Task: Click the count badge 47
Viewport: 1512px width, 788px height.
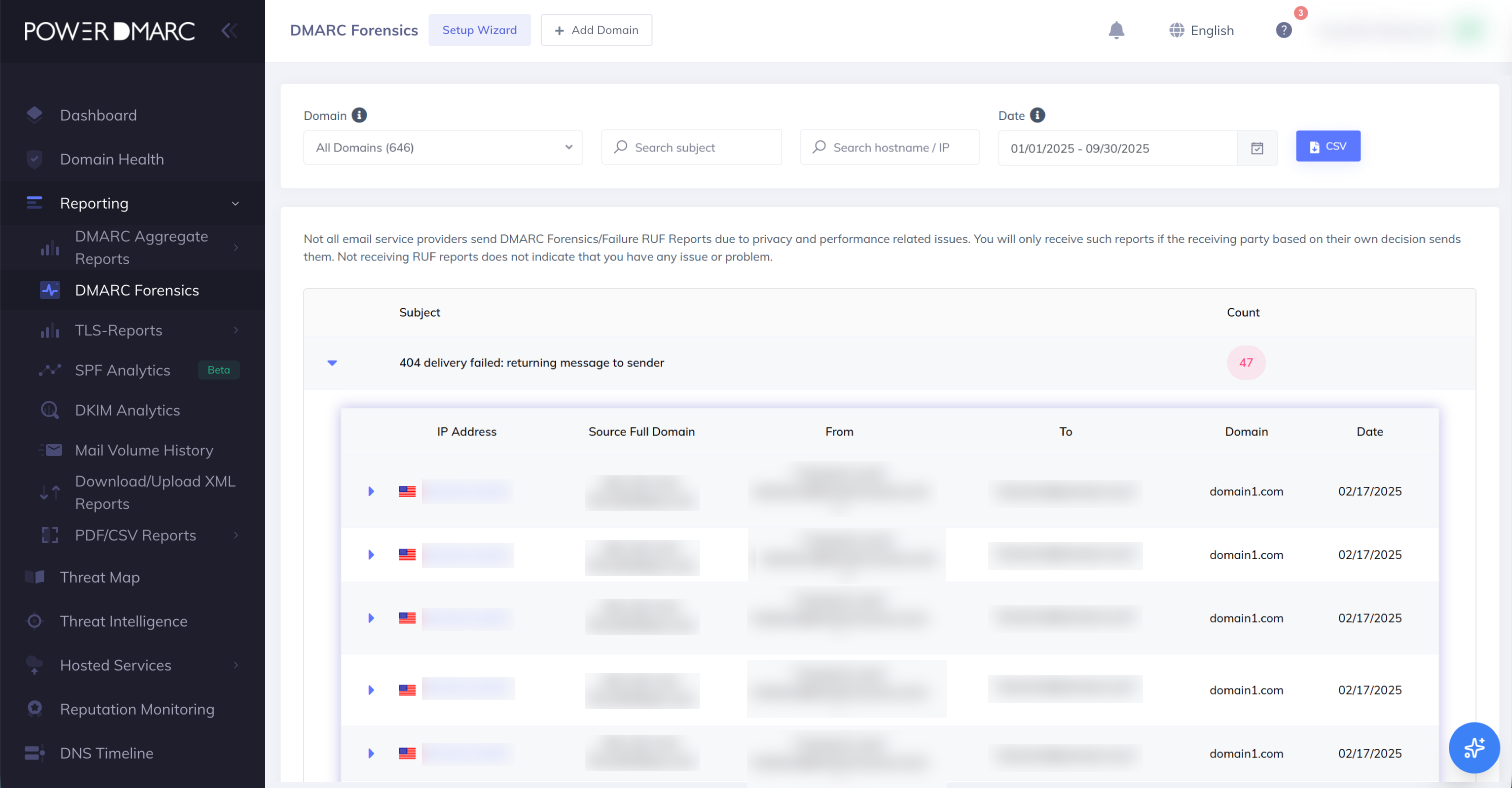Action: (x=1246, y=363)
